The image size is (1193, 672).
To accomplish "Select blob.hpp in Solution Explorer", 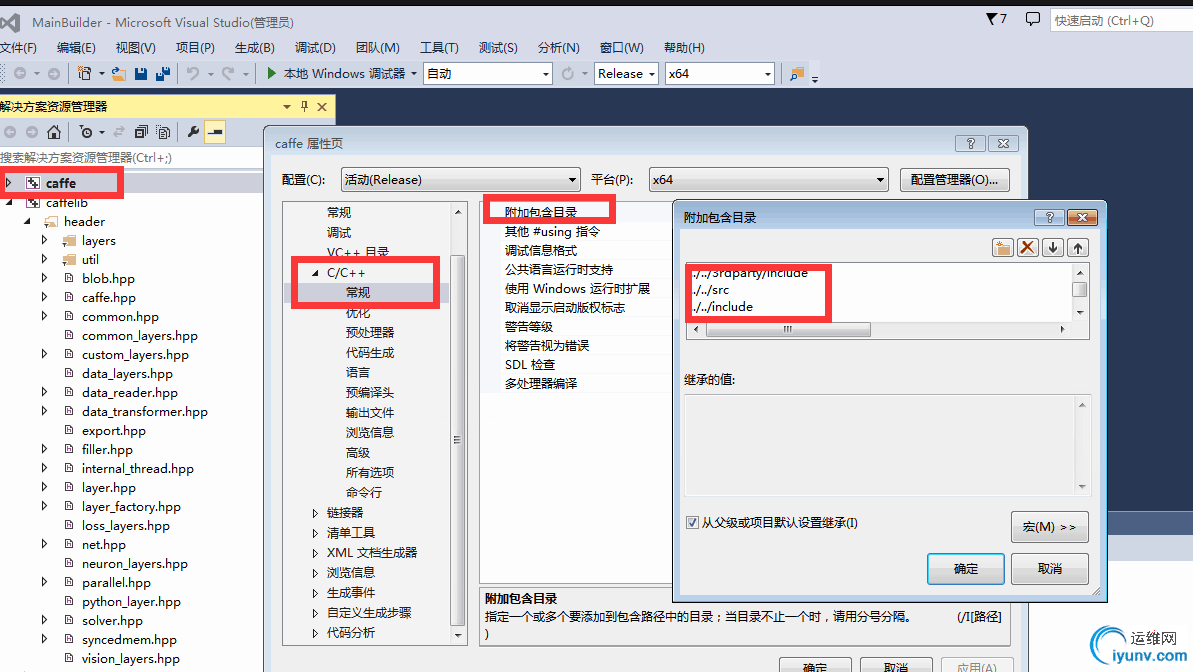I will [108, 279].
